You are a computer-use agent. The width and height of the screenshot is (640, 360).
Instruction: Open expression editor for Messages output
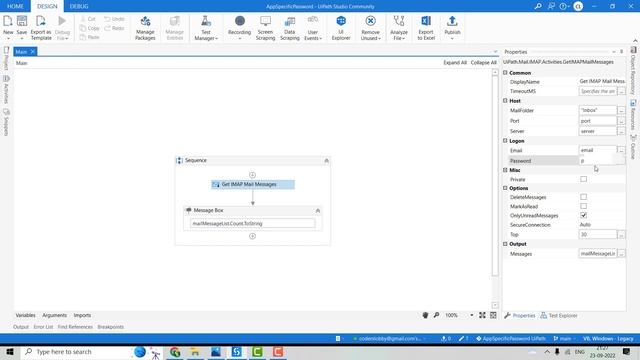pyautogui.click(x=621, y=253)
